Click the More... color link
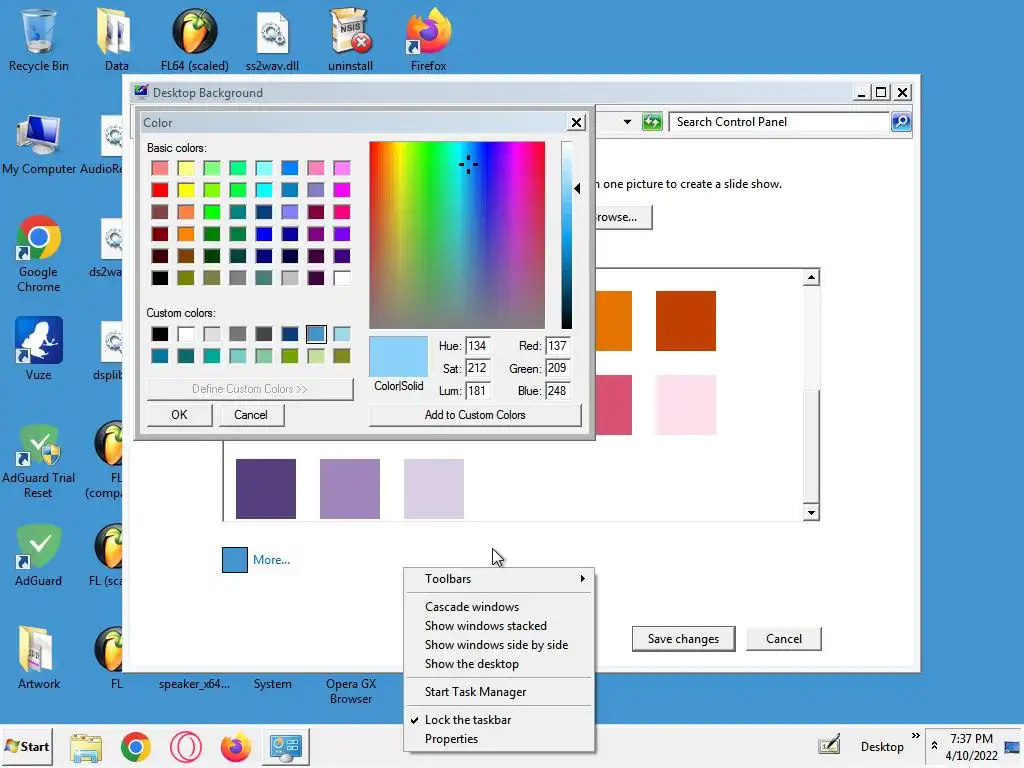Image resolution: width=1024 pixels, height=768 pixels. 271,560
